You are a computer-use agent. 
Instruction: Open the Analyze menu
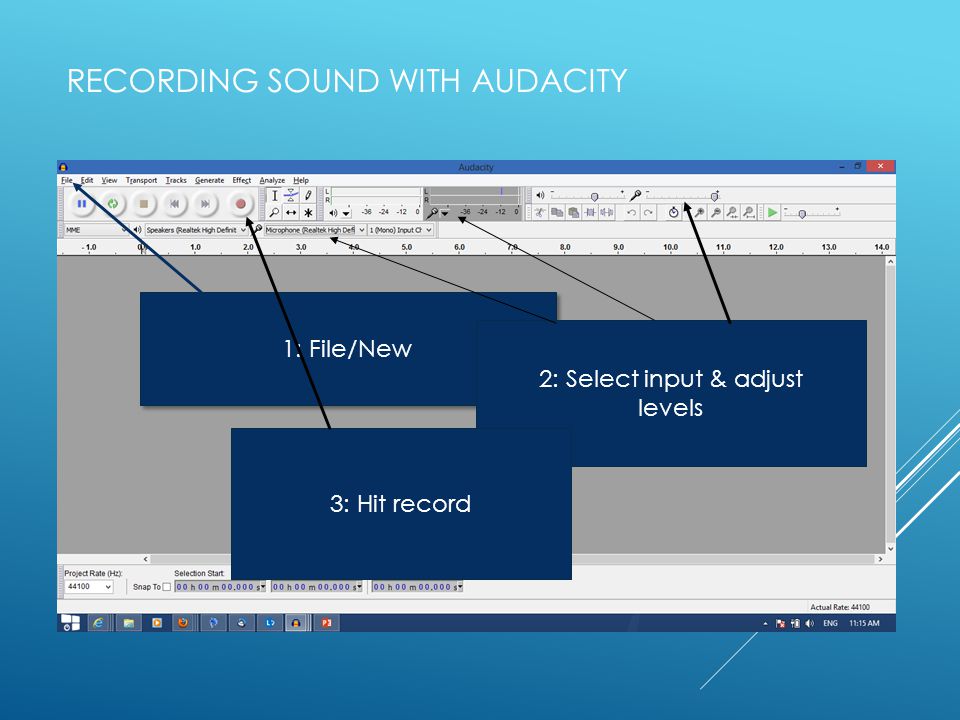[272, 180]
